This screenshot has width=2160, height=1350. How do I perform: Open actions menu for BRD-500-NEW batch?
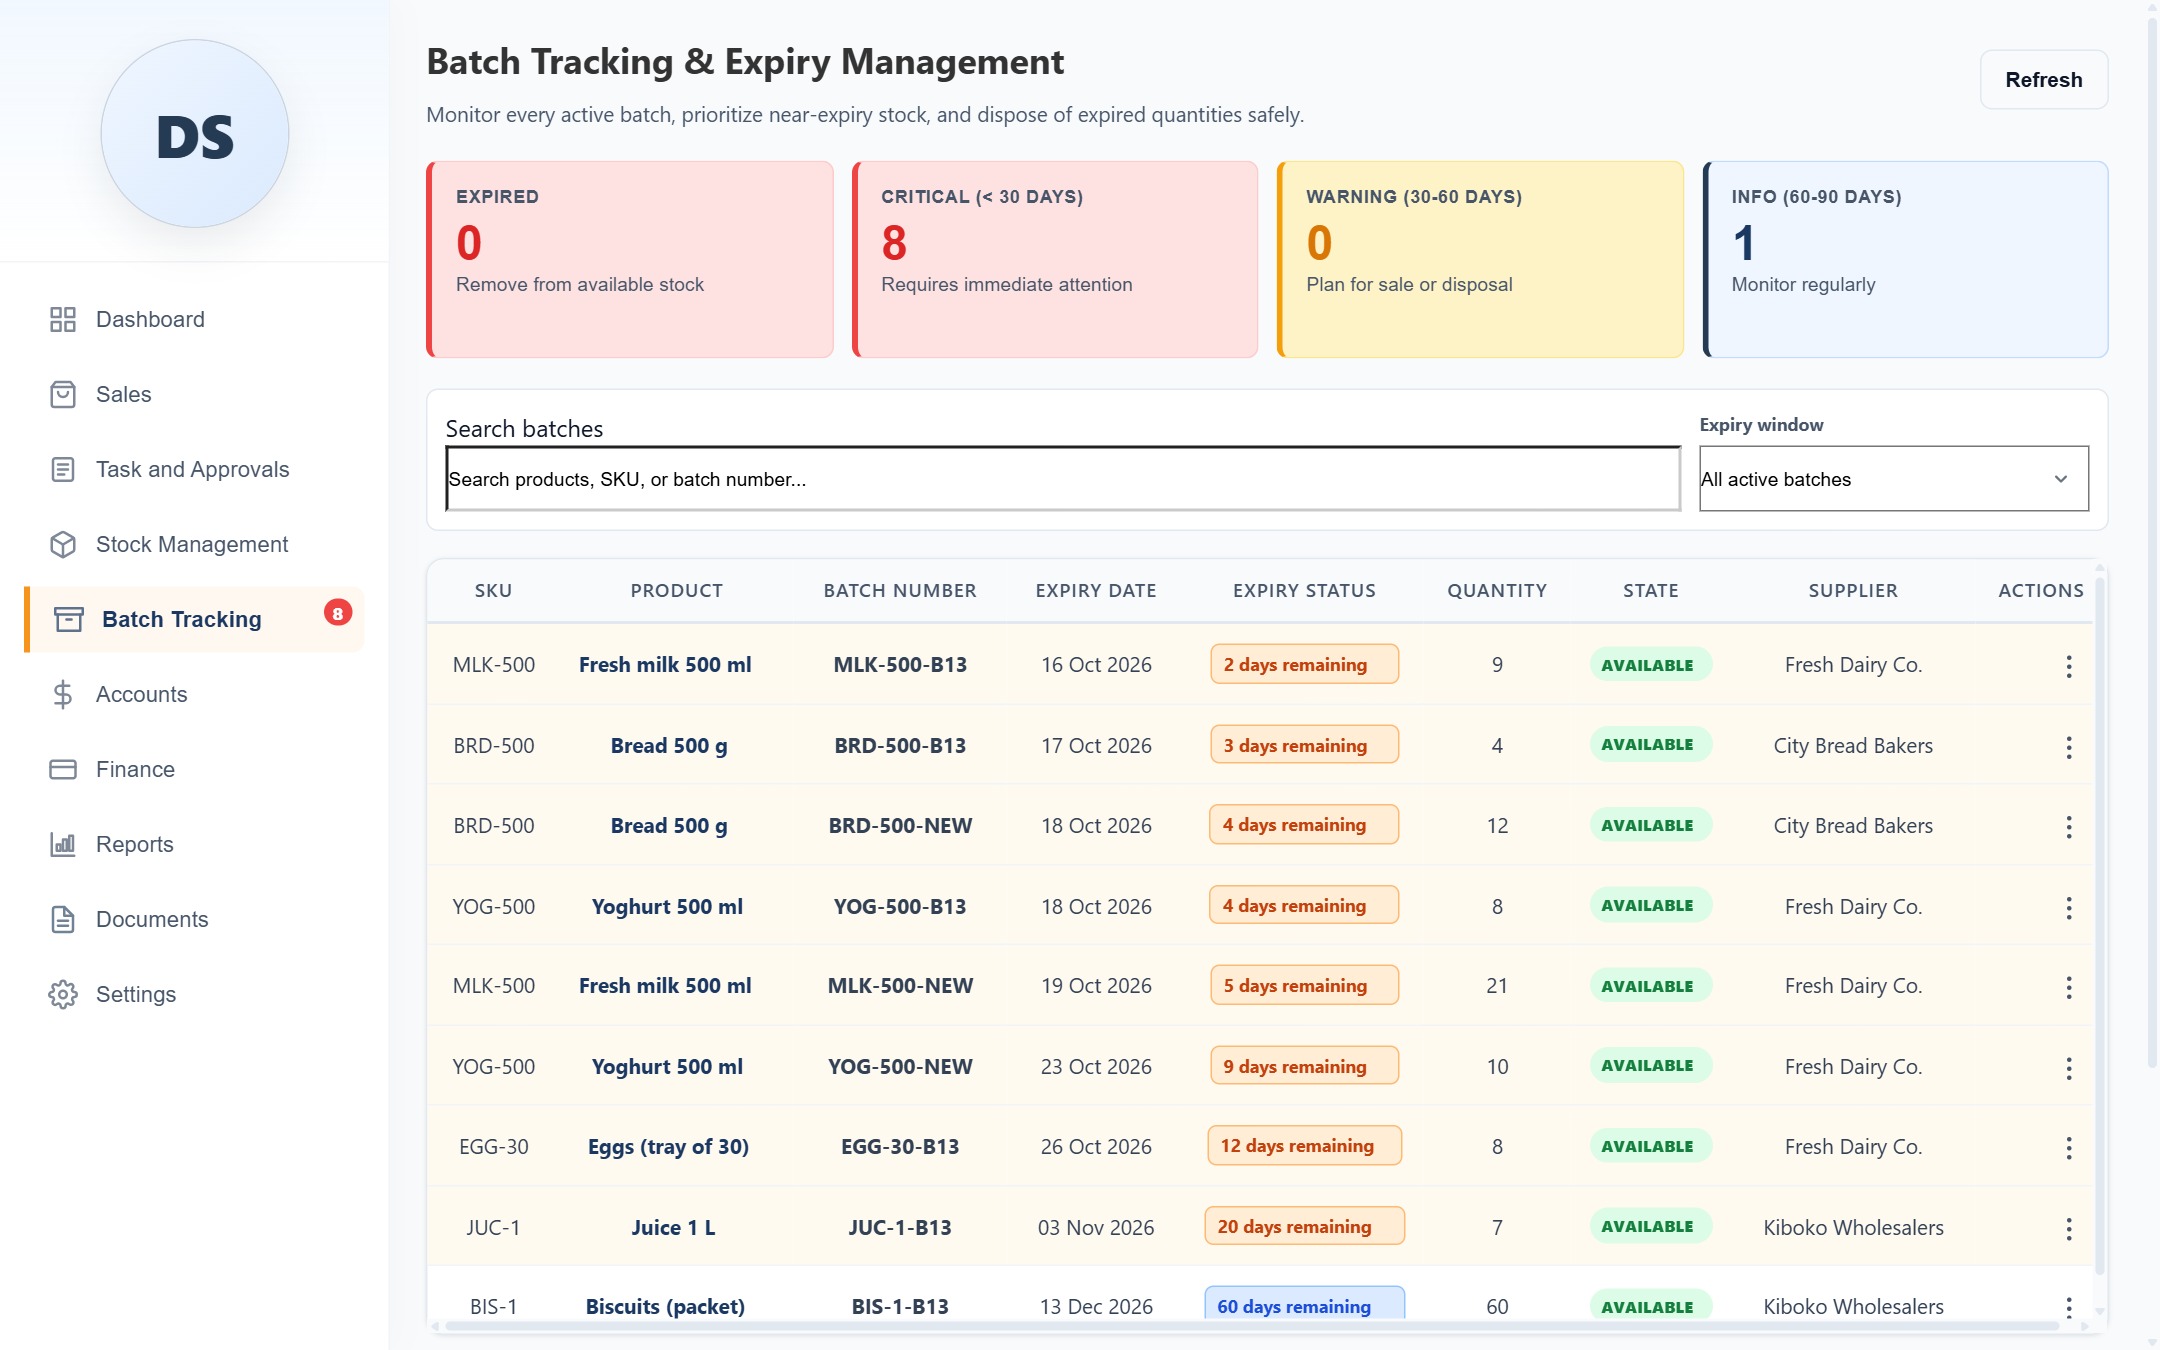[x=2069, y=827]
